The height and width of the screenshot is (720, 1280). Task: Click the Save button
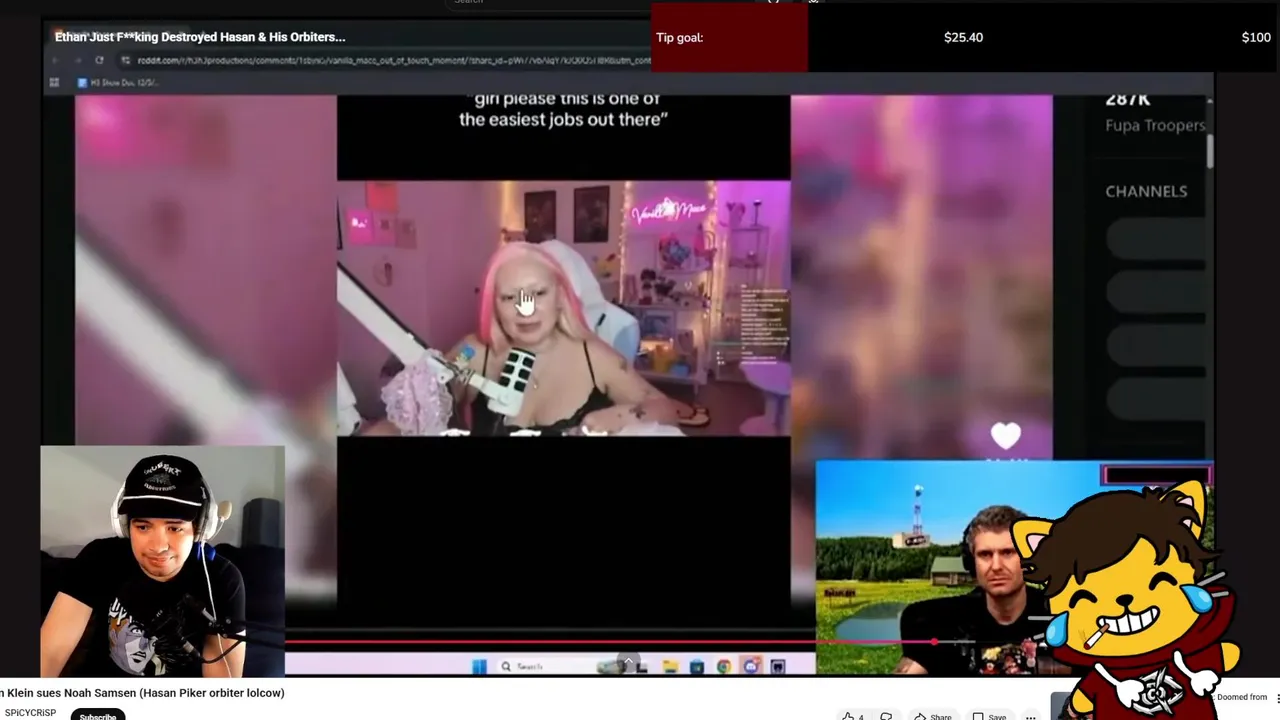click(989, 716)
